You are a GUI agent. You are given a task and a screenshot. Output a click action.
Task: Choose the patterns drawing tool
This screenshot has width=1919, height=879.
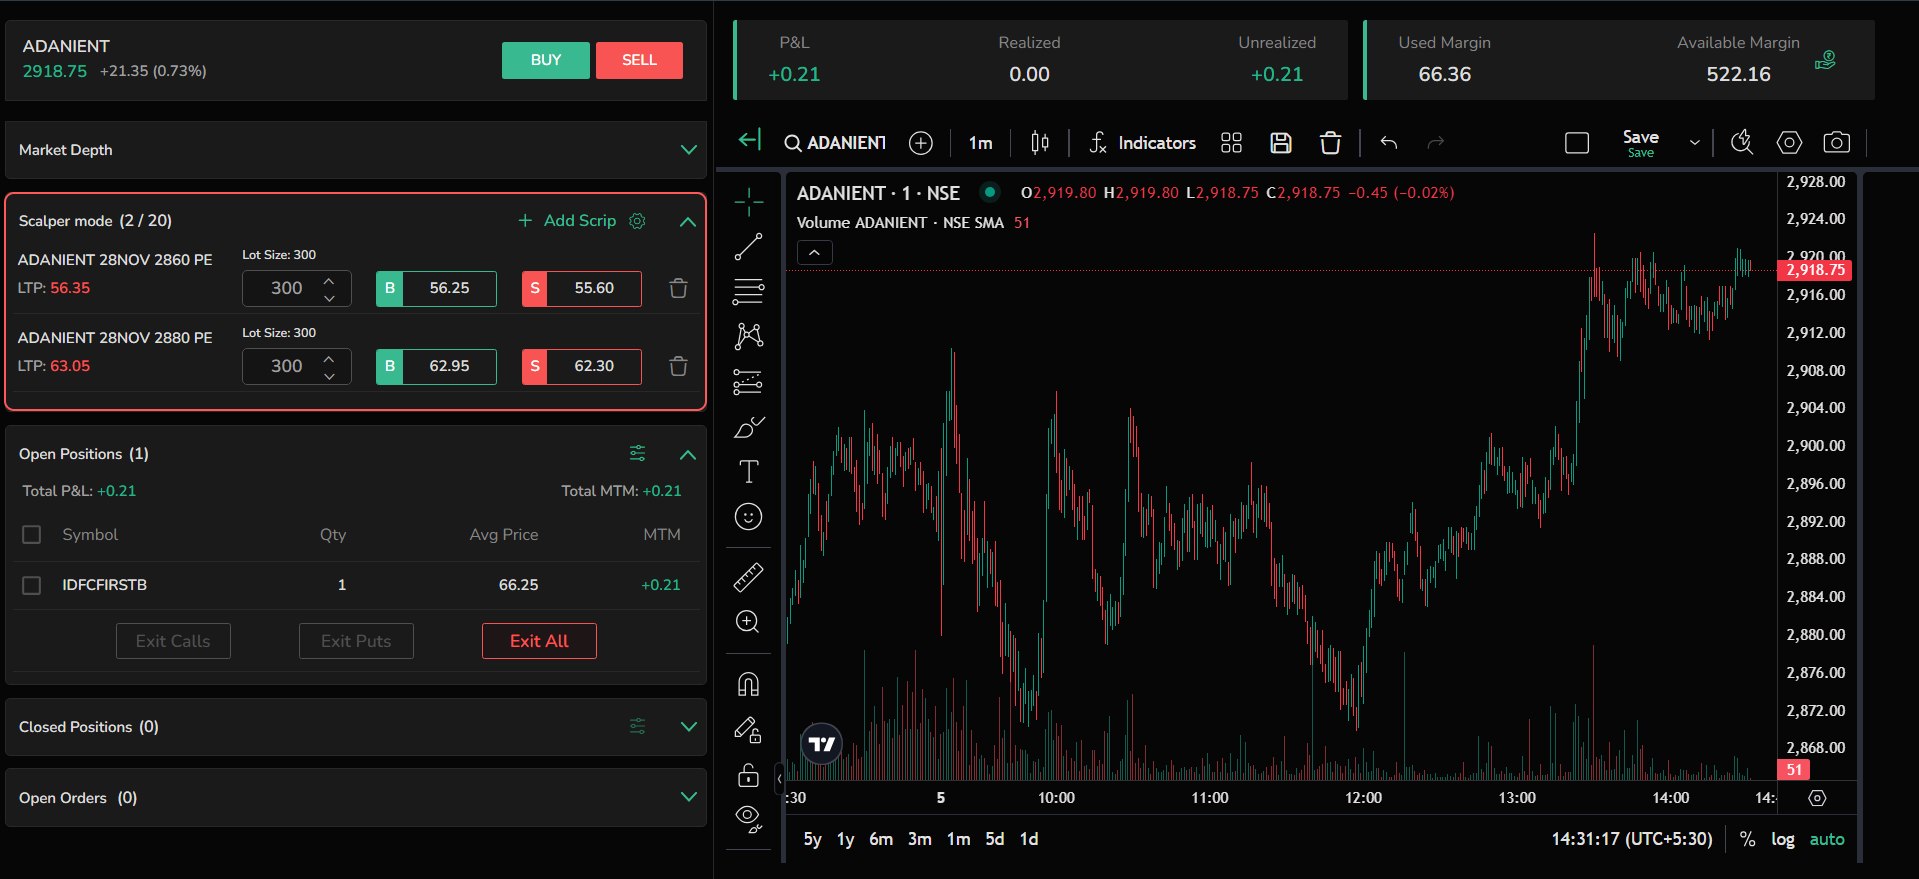(748, 336)
